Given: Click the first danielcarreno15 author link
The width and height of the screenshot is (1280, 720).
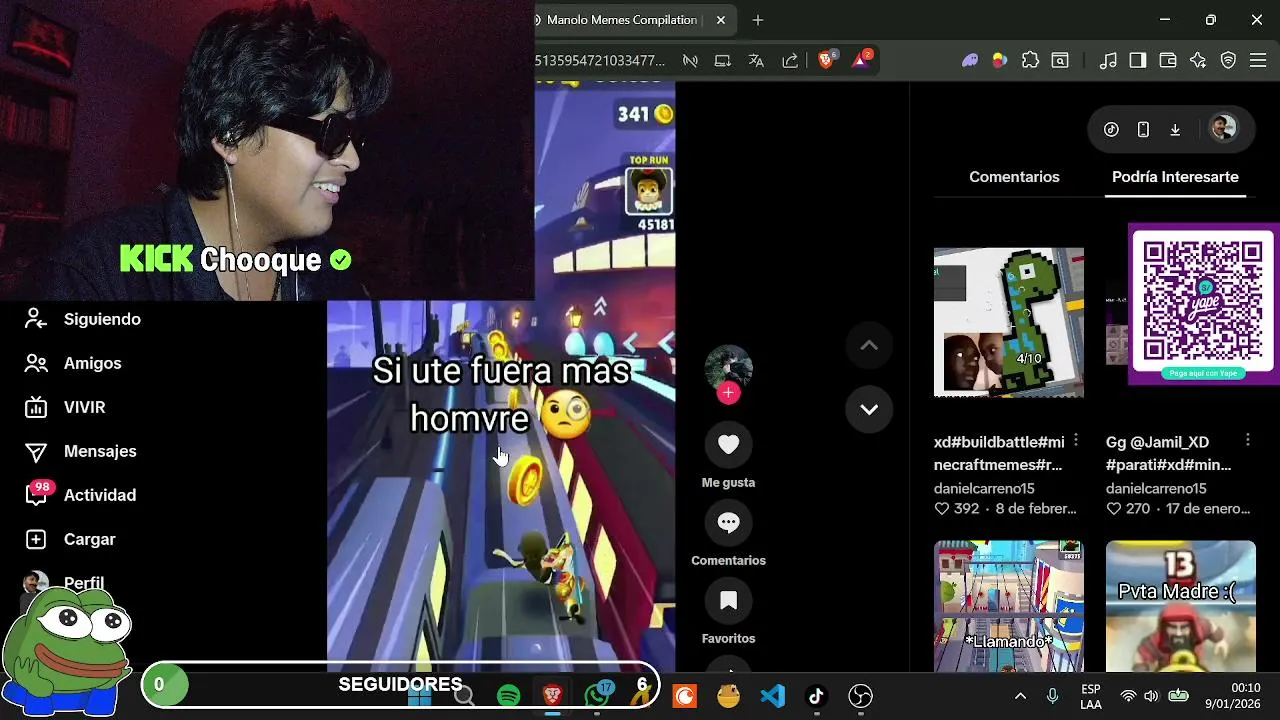Looking at the screenshot, I should click(x=984, y=489).
